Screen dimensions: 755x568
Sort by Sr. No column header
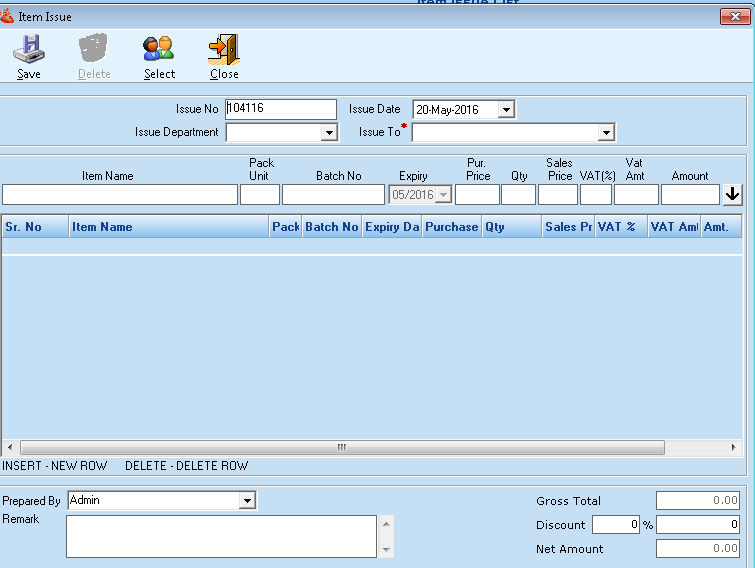click(35, 227)
